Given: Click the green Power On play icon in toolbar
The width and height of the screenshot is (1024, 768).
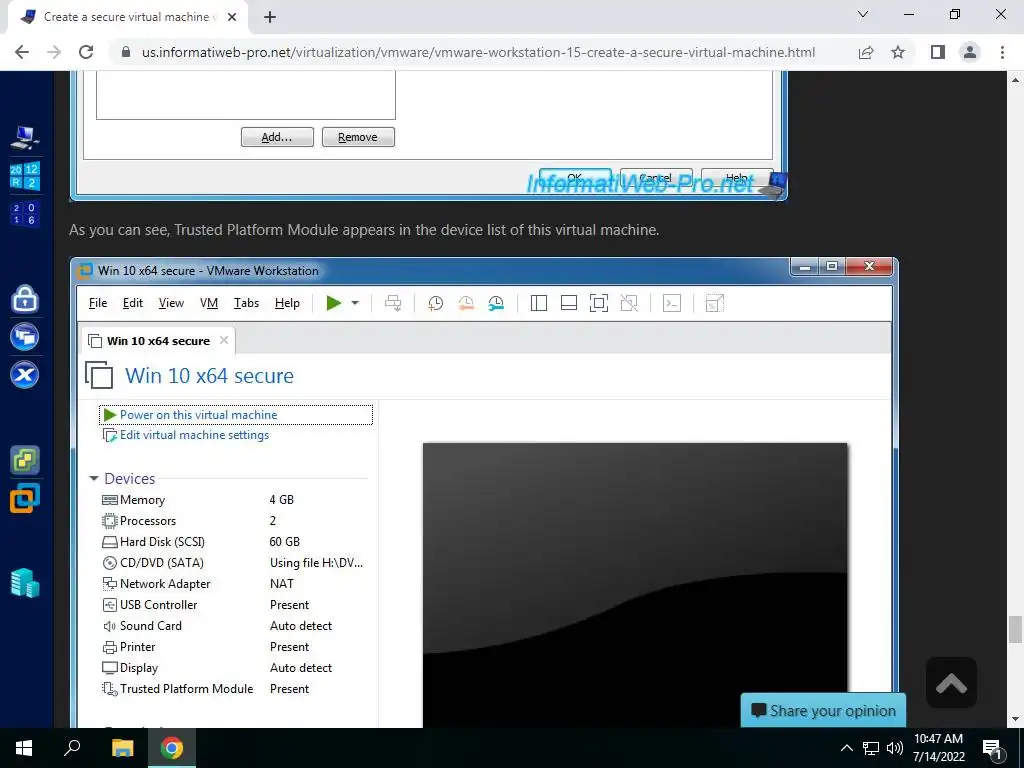Looking at the screenshot, I should pos(334,303).
